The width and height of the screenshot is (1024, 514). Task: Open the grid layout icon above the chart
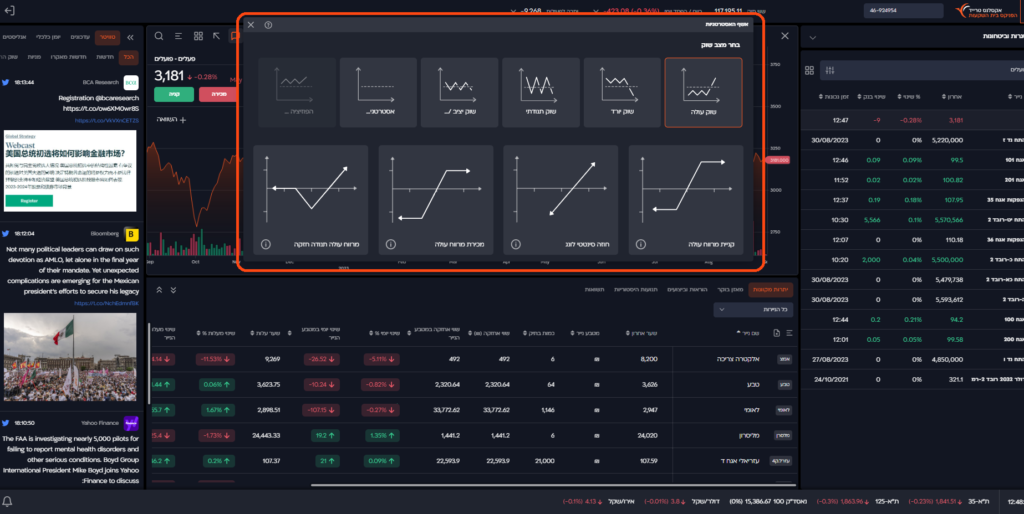(198, 36)
